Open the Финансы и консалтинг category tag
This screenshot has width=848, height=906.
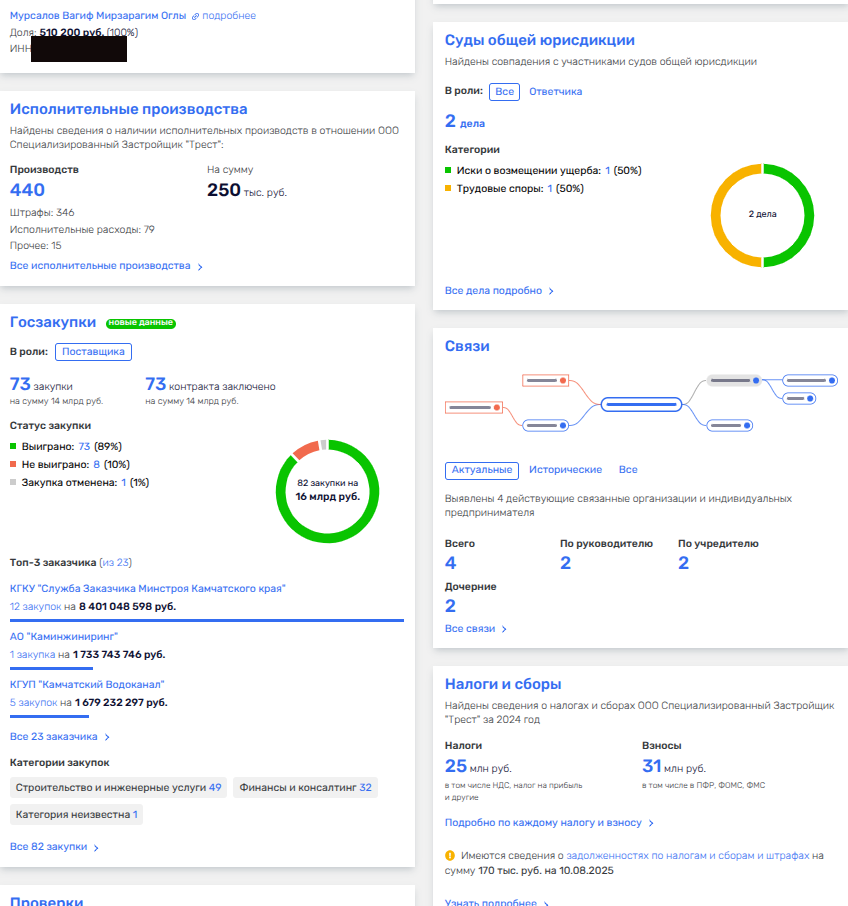[x=305, y=788]
